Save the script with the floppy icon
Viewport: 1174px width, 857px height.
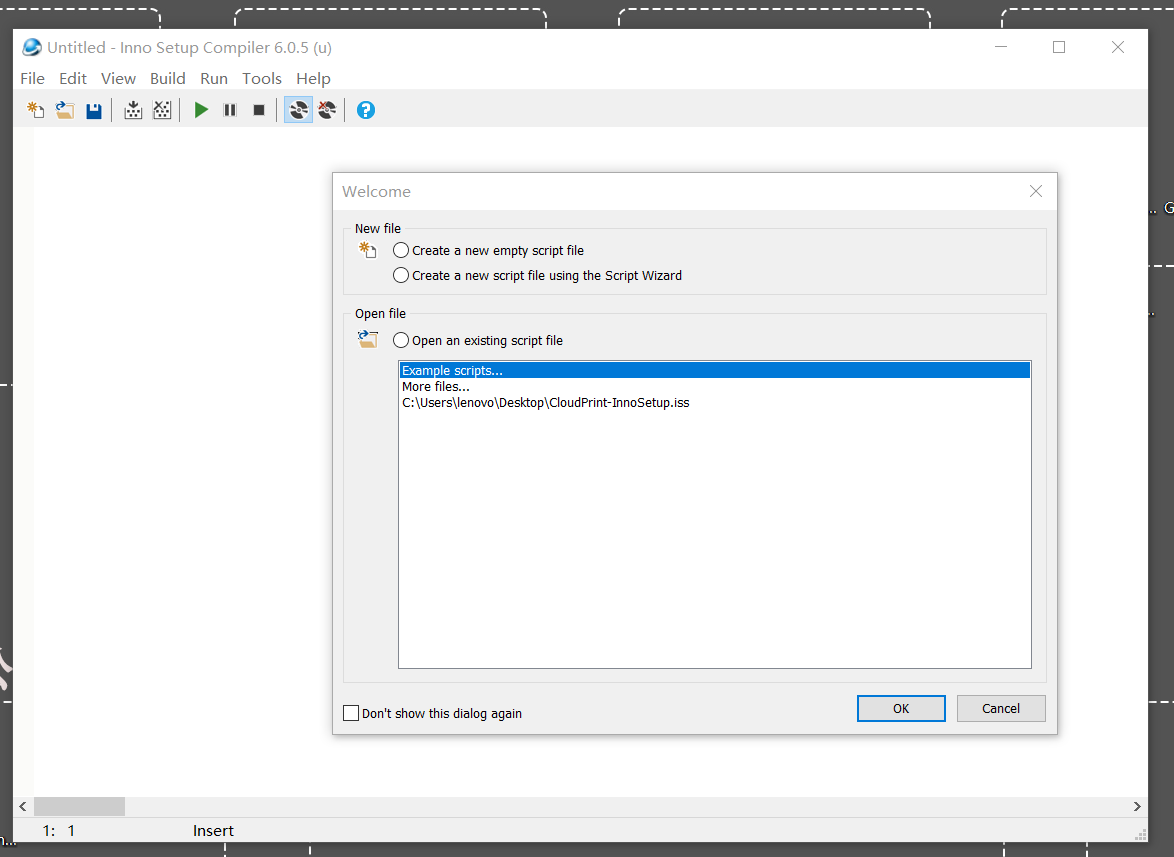click(x=94, y=111)
